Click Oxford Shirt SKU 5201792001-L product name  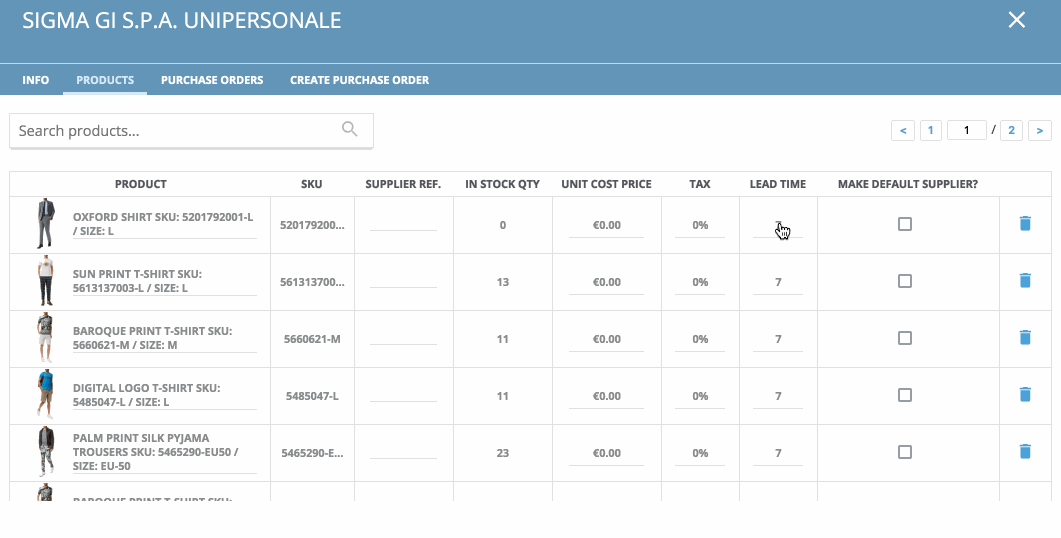[x=164, y=224]
